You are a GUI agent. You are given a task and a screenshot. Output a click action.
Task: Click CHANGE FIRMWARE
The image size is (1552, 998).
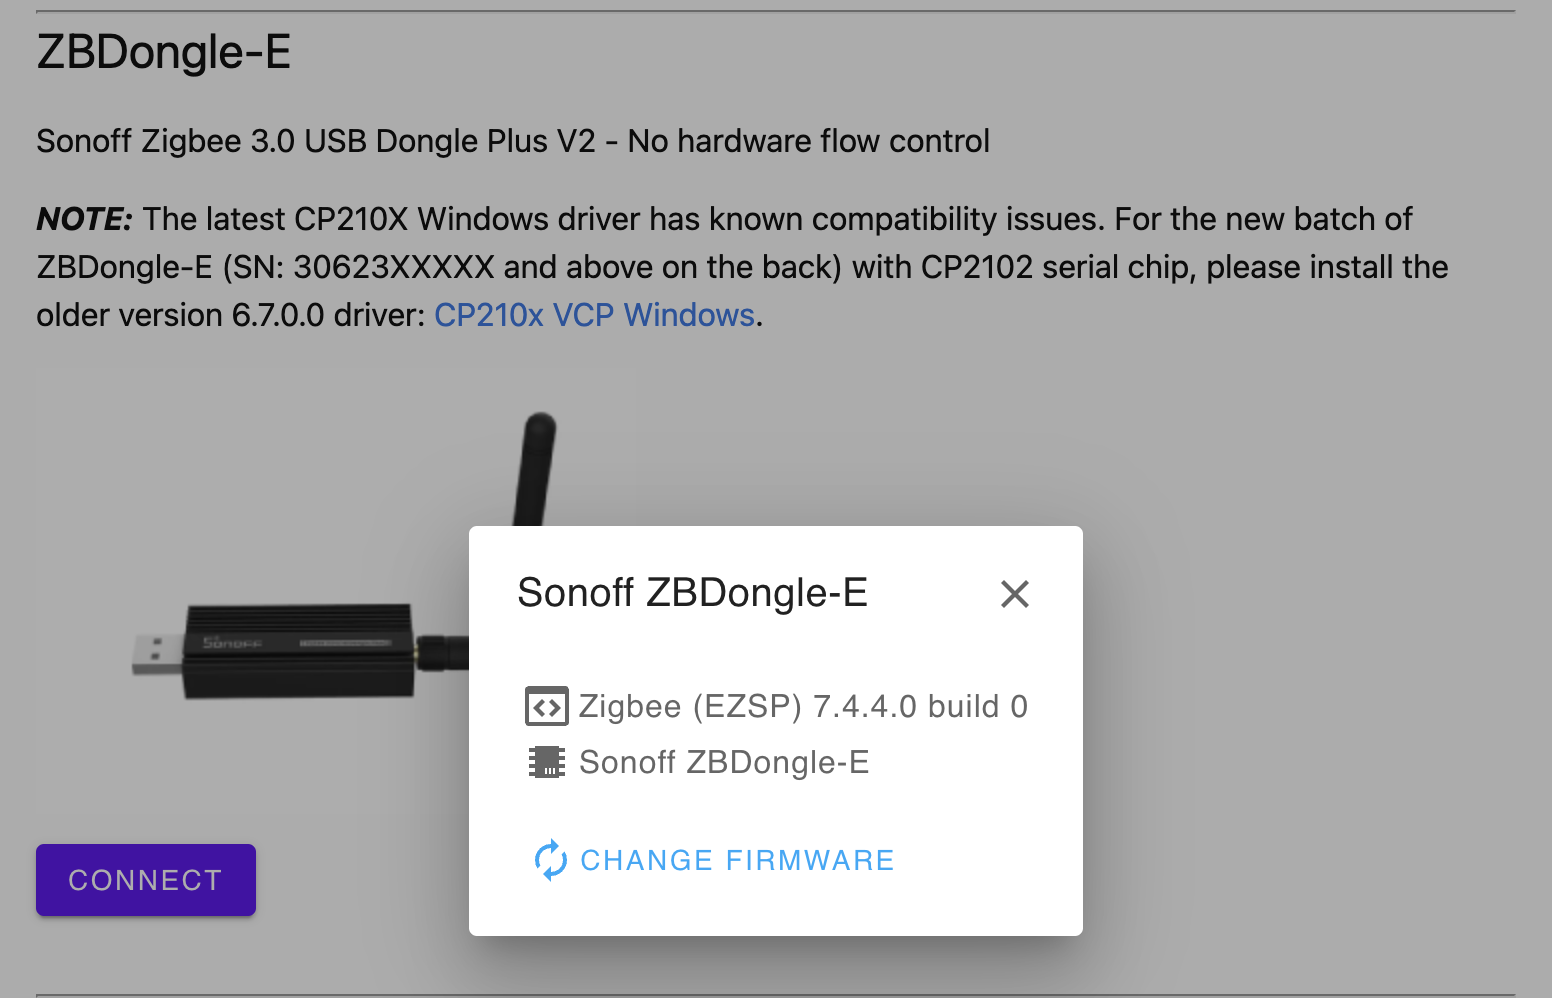pyautogui.click(x=737, y=860)
